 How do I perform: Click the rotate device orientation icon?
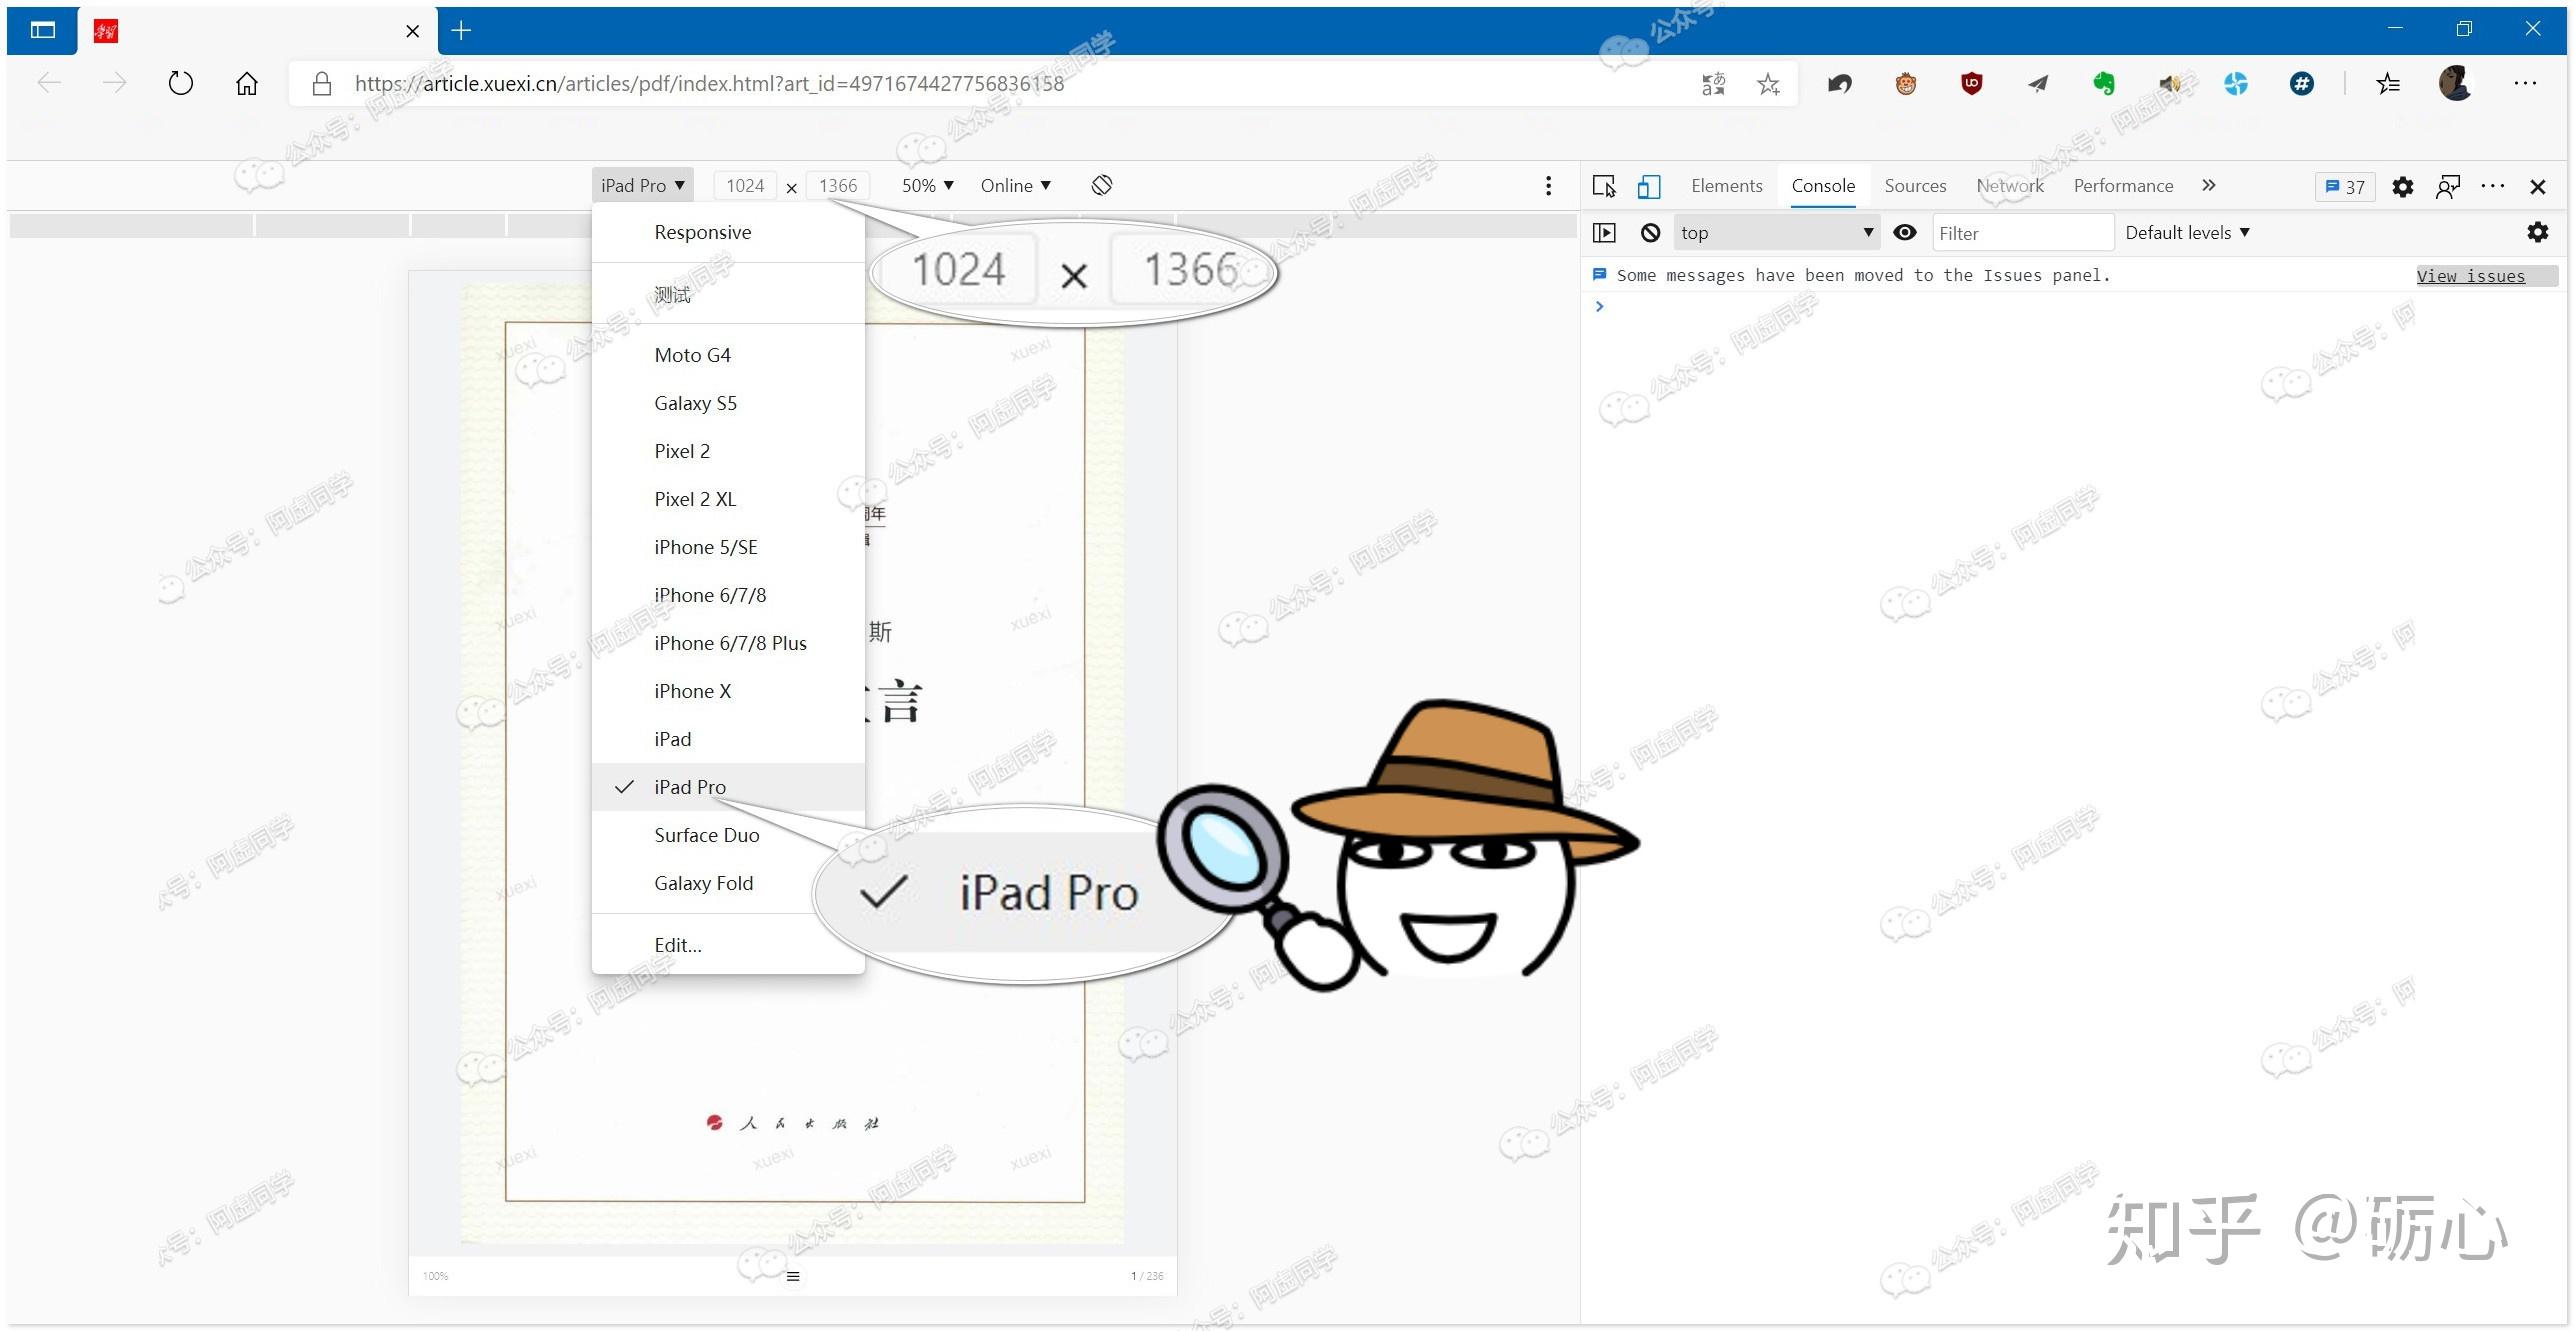(x=1101, y=185)
